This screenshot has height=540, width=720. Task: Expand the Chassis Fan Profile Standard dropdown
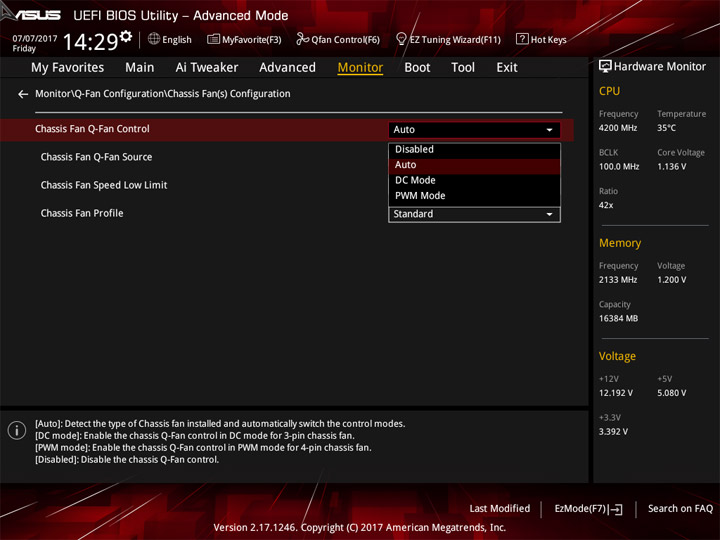point(474,214)
